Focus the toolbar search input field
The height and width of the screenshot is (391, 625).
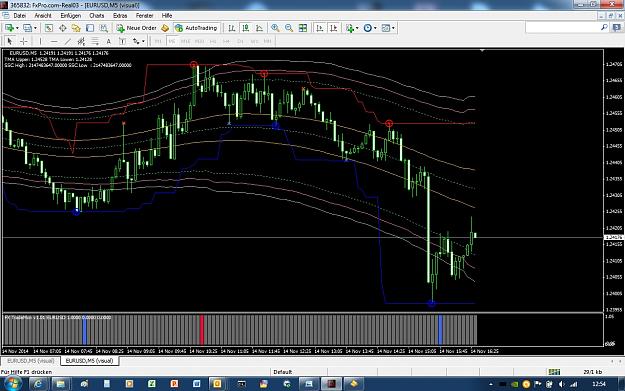[562, 27]
